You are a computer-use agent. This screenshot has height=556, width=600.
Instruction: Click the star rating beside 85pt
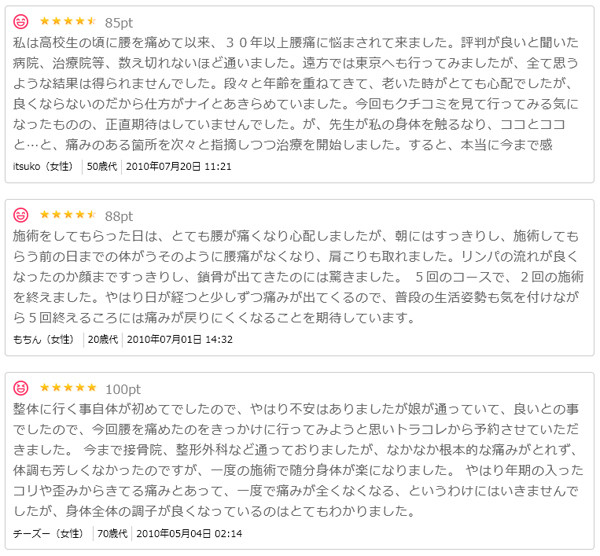68,21
